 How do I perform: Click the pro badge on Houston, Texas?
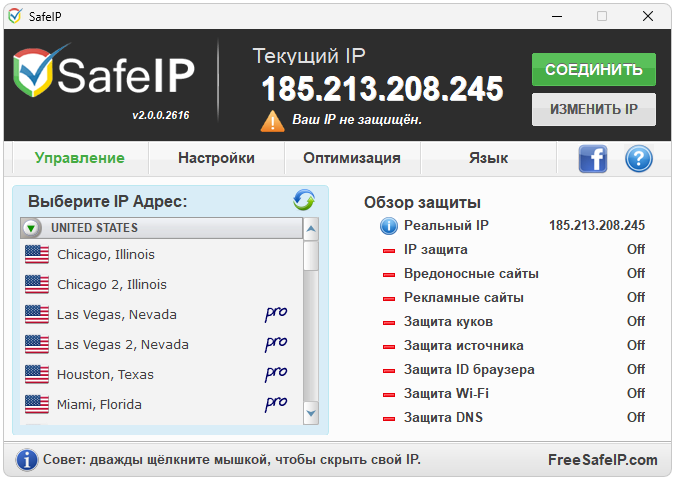[276, 374]
